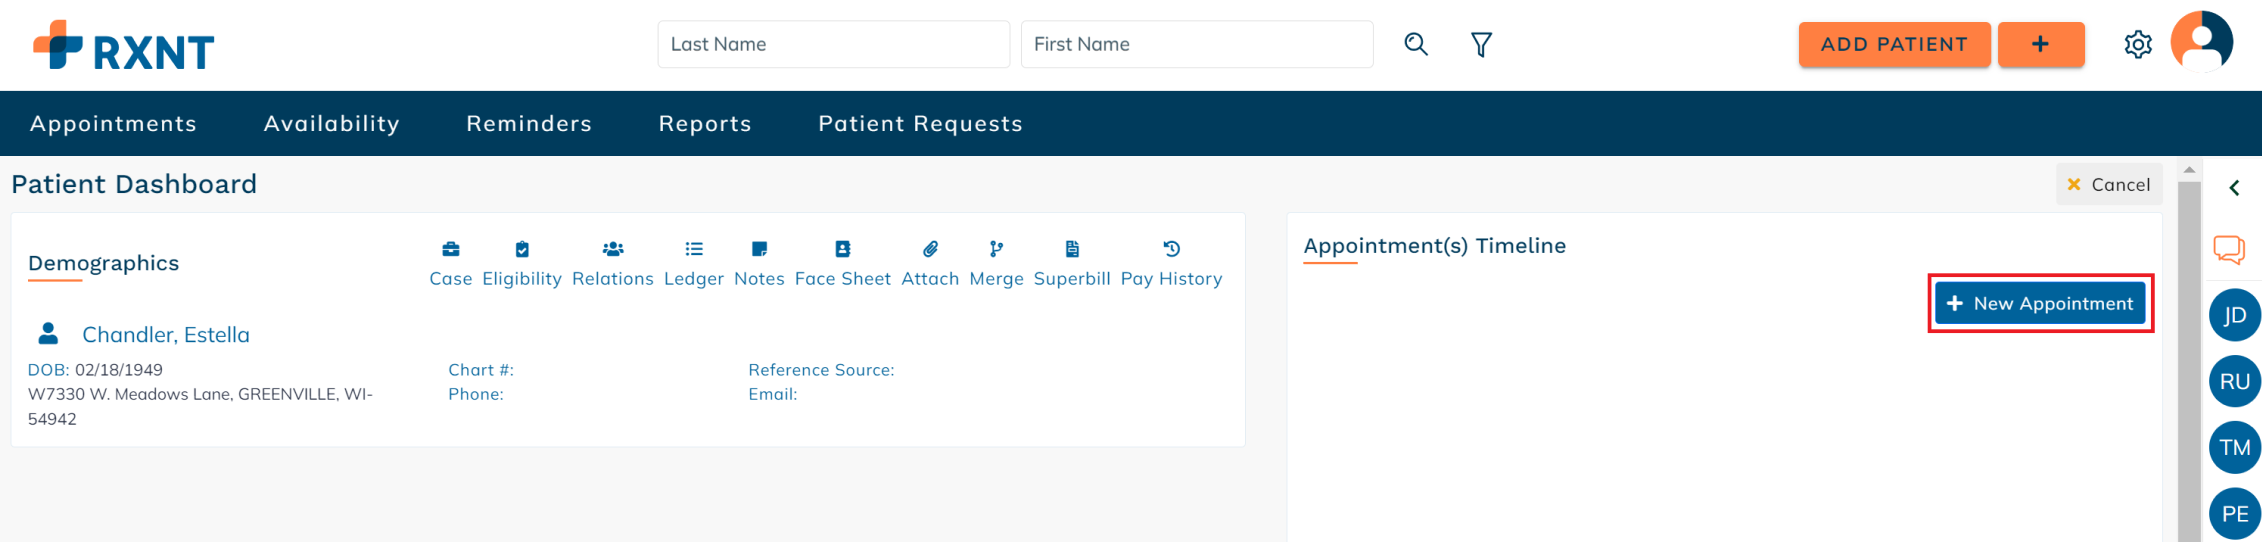
Task: View the patient Ledger list icon
Action: coord(694,249)
